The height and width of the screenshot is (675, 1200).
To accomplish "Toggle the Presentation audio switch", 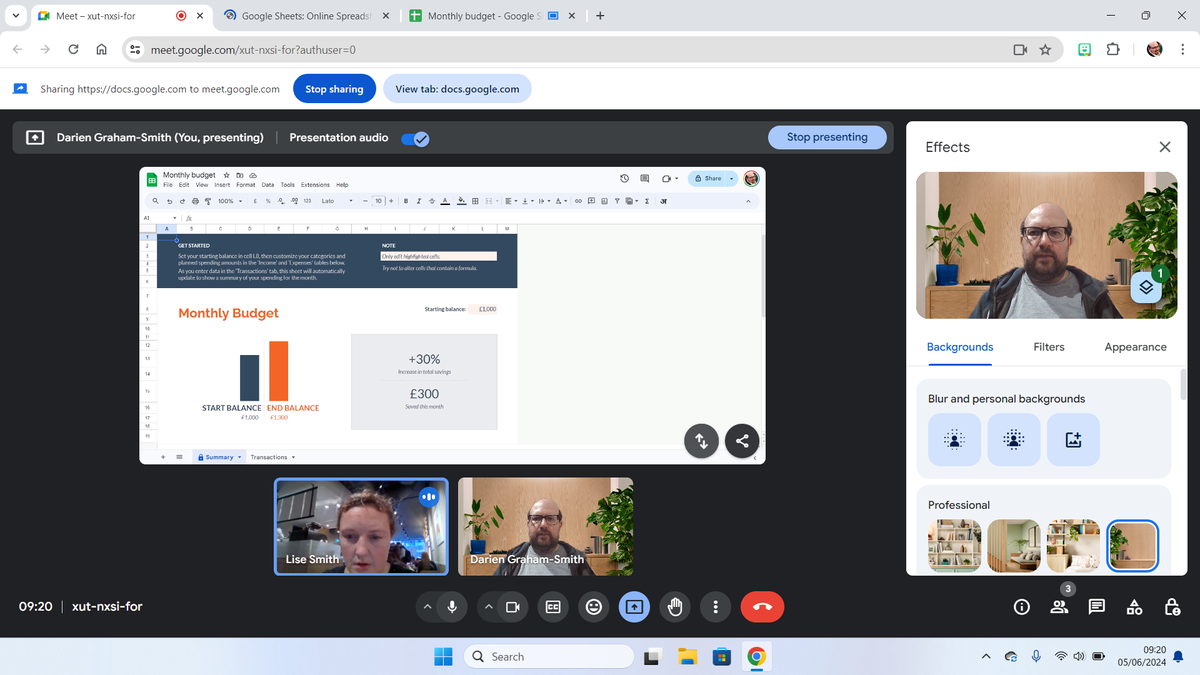I will point(414,139).
